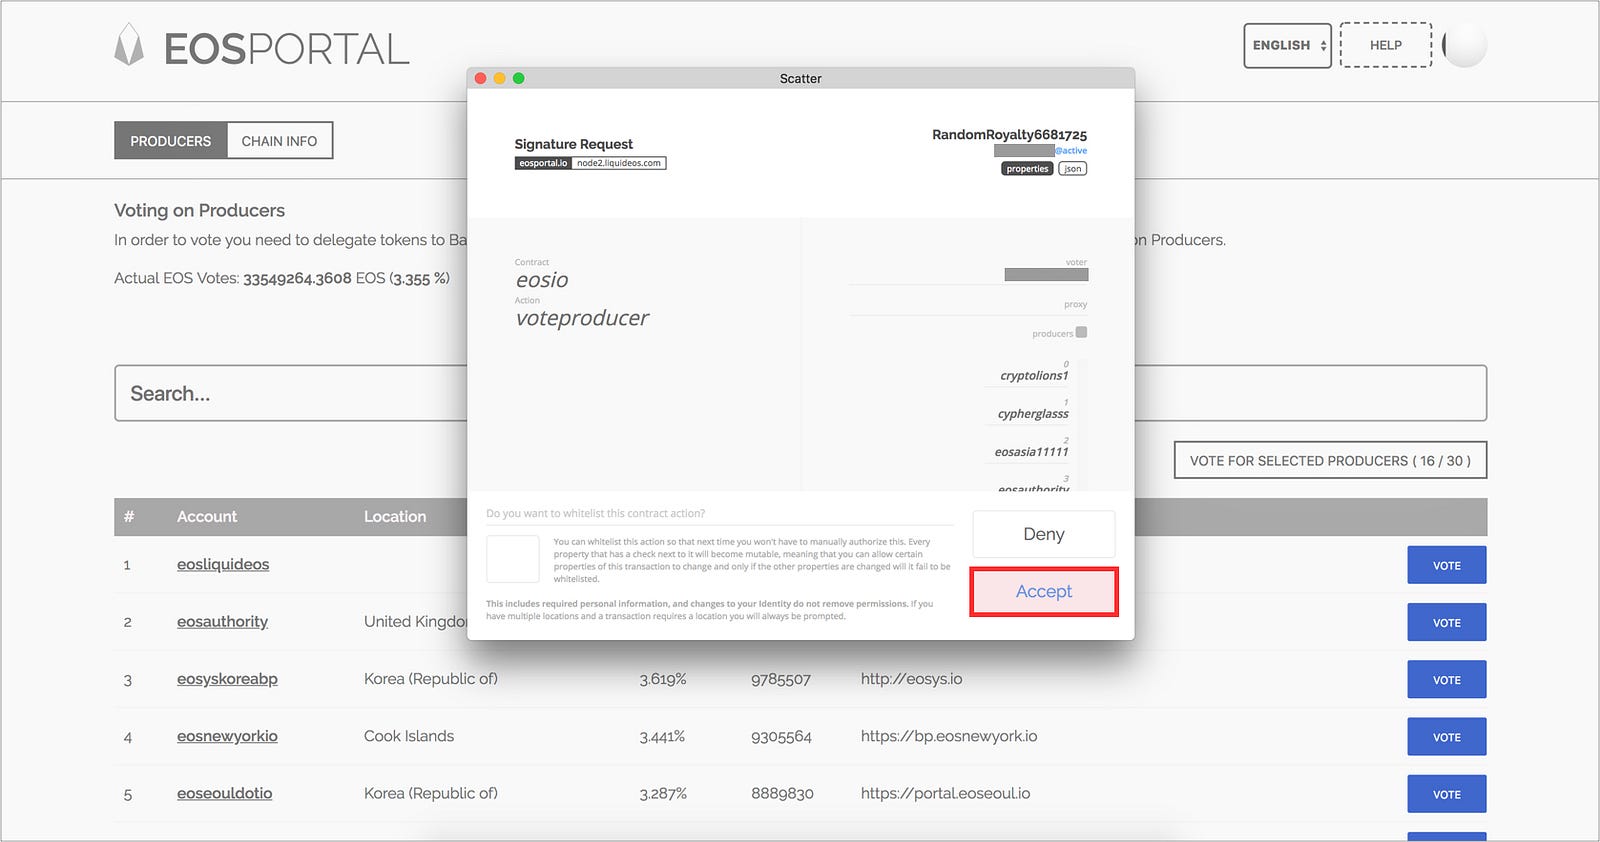
Task: Click Cook Islands location cell
Action: point(409,736)
